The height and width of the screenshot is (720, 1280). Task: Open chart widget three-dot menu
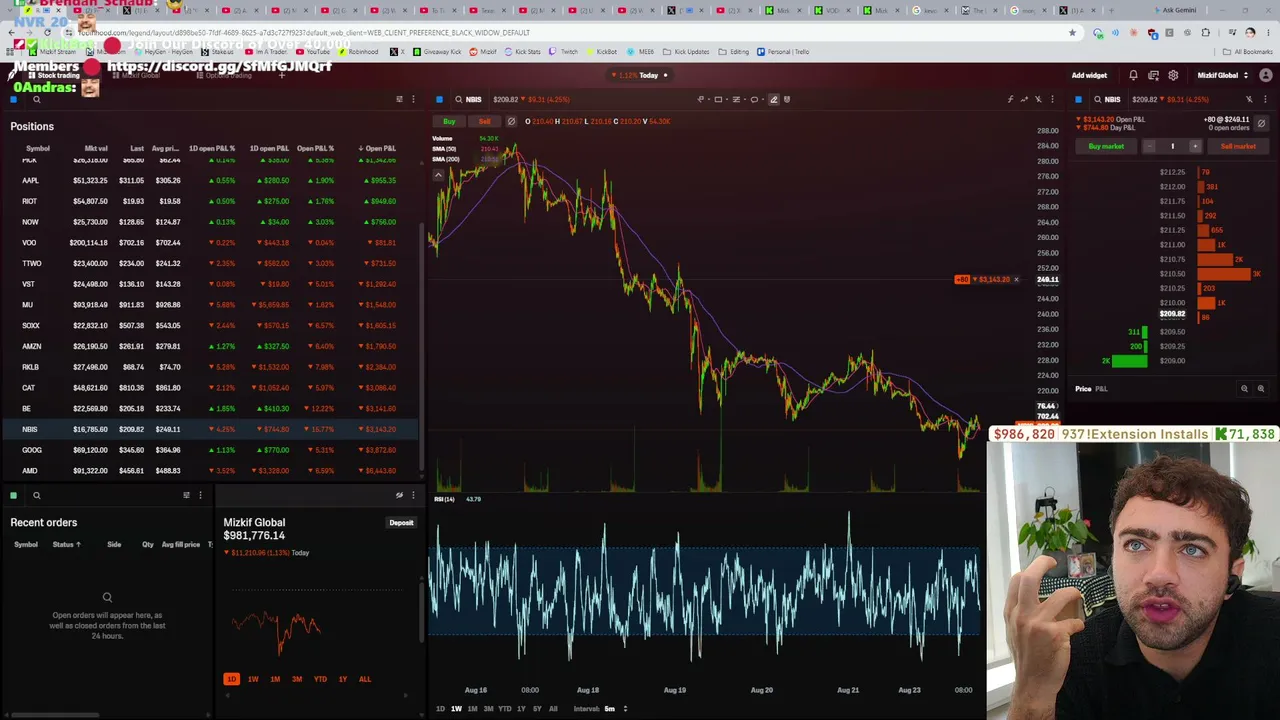point(1052,99)
